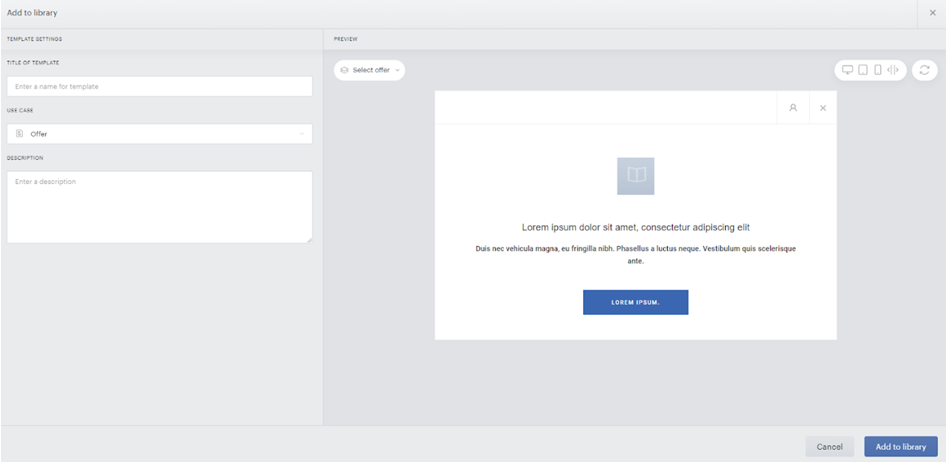This screenshot has width=949, height=463.
Task: Click the description textarea resize handle
Action: pos(309,240)
